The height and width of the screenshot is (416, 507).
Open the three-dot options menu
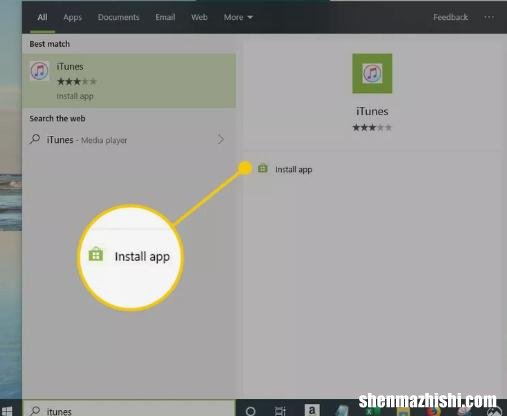[x=489, y=17]
